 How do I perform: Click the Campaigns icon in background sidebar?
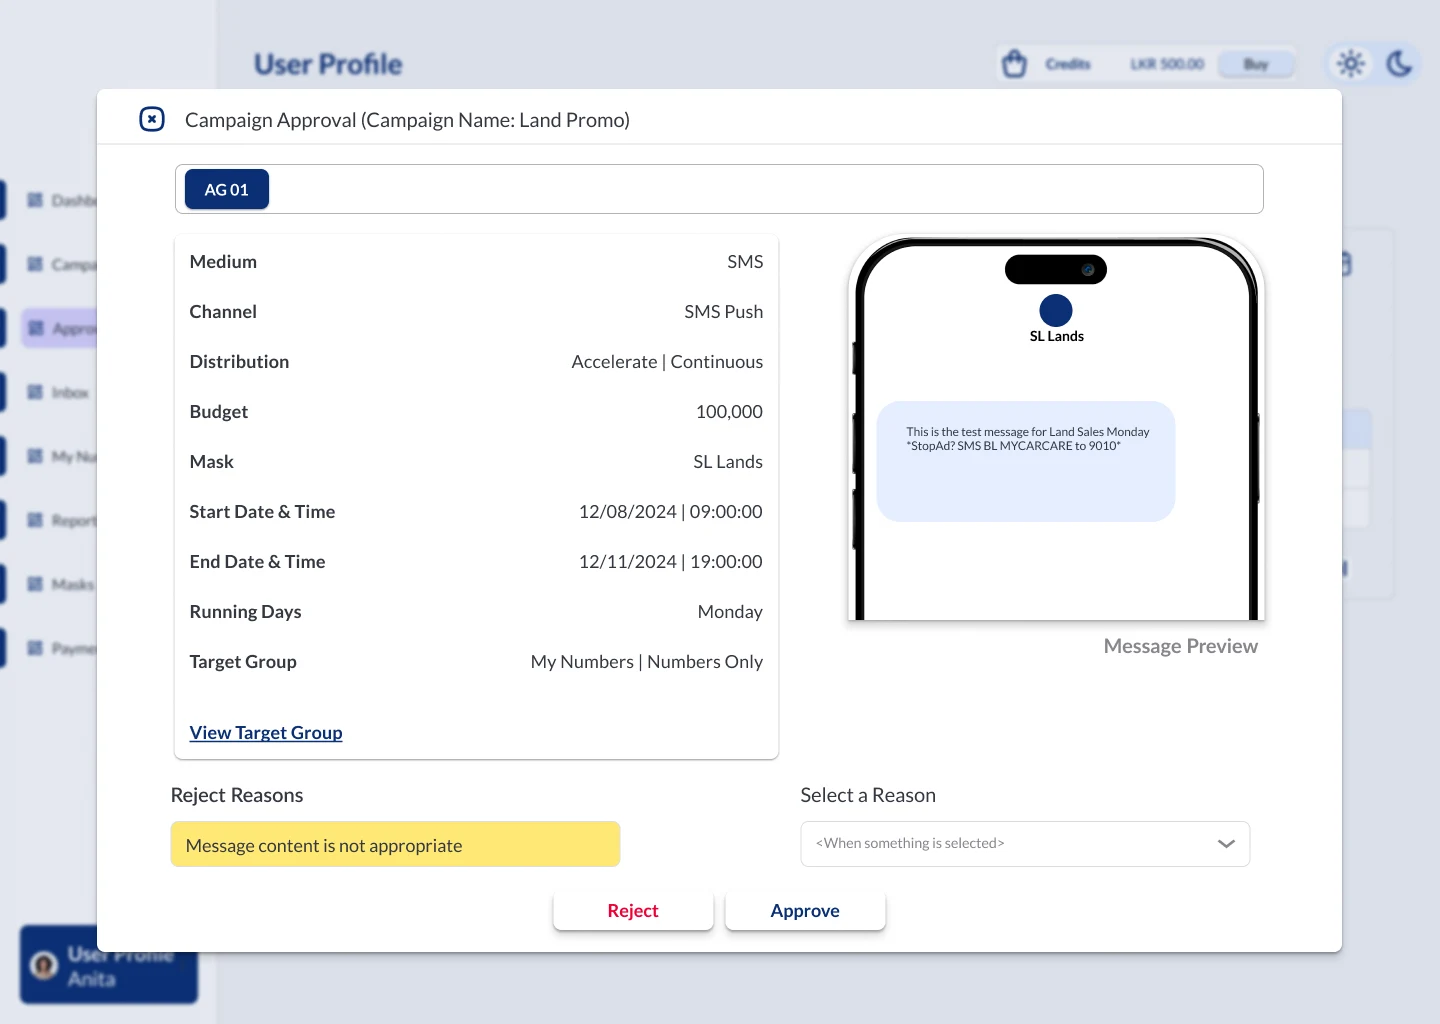[35, 264]
